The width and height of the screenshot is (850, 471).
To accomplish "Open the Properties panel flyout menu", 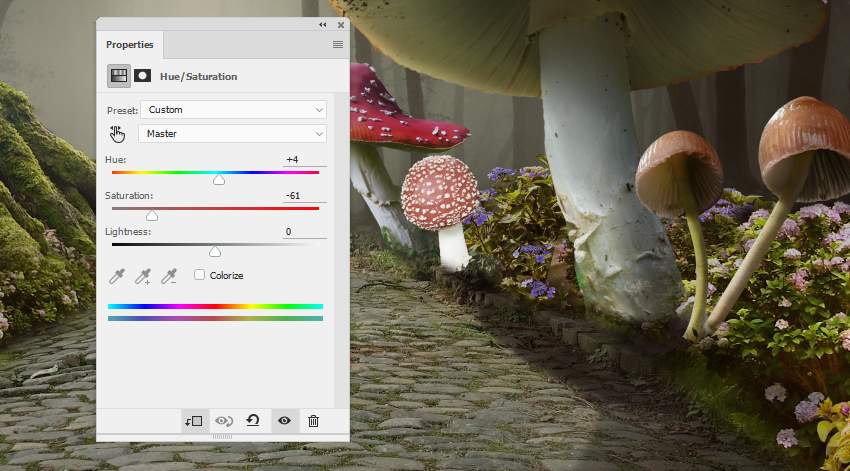I will click(338, 44).
